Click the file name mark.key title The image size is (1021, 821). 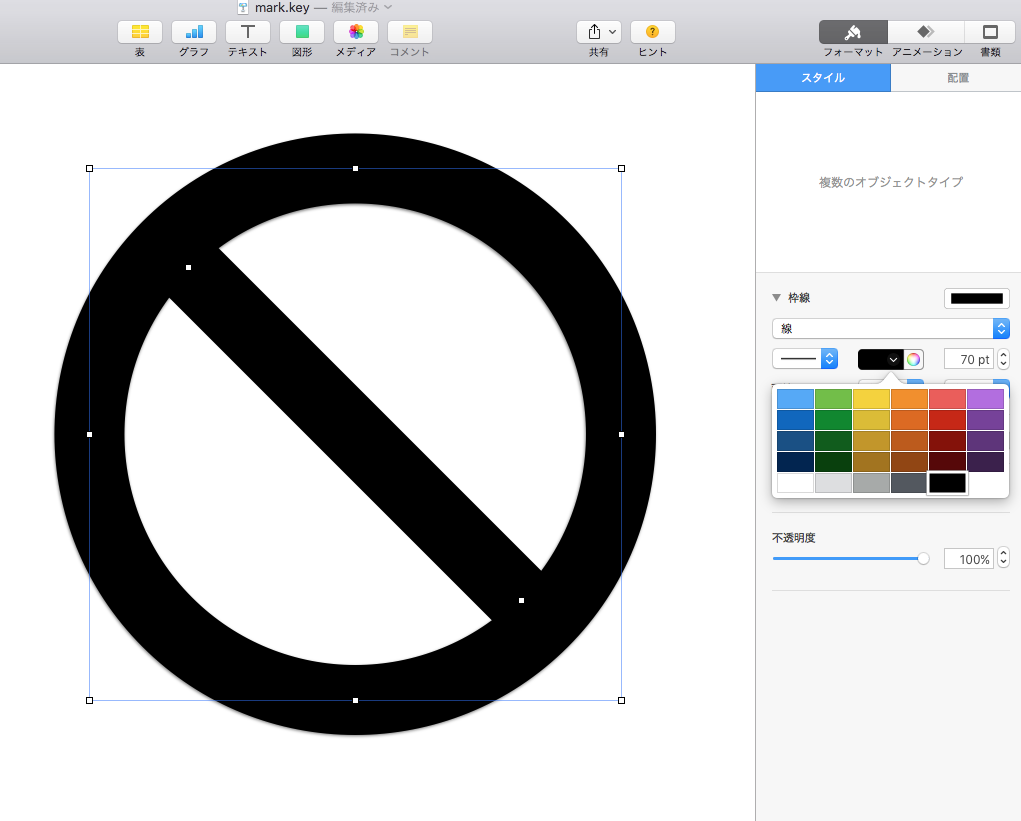pos(282,8)
